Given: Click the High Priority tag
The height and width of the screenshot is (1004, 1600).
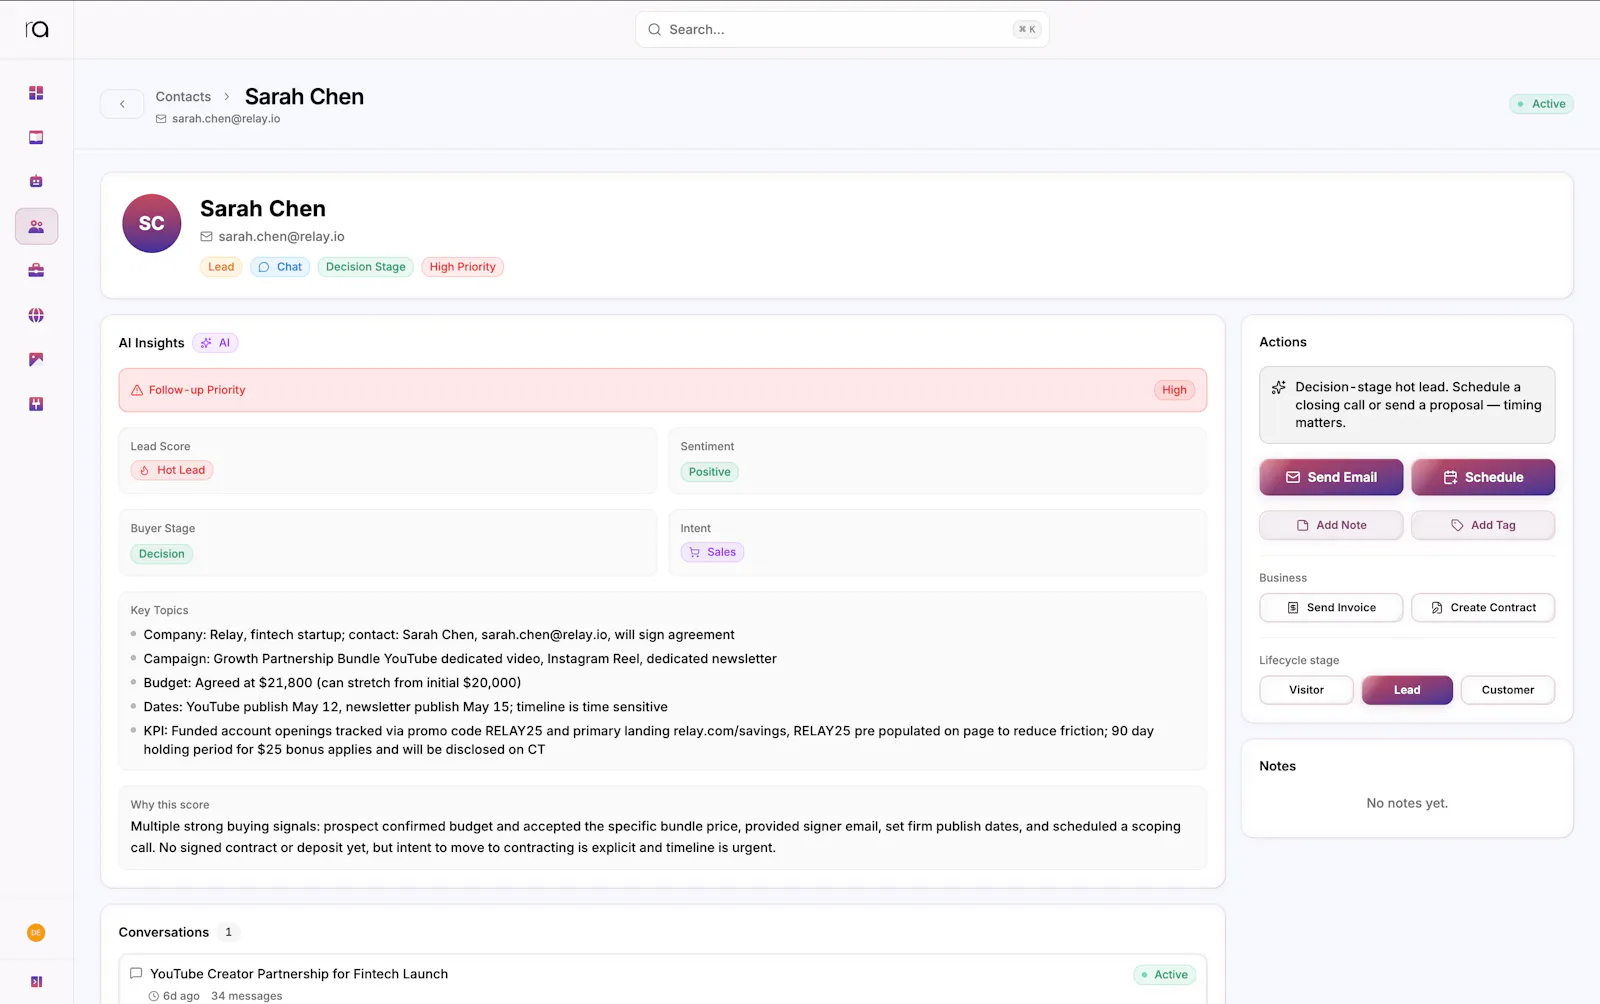Looking at the screenshot, I should (462, 267).
